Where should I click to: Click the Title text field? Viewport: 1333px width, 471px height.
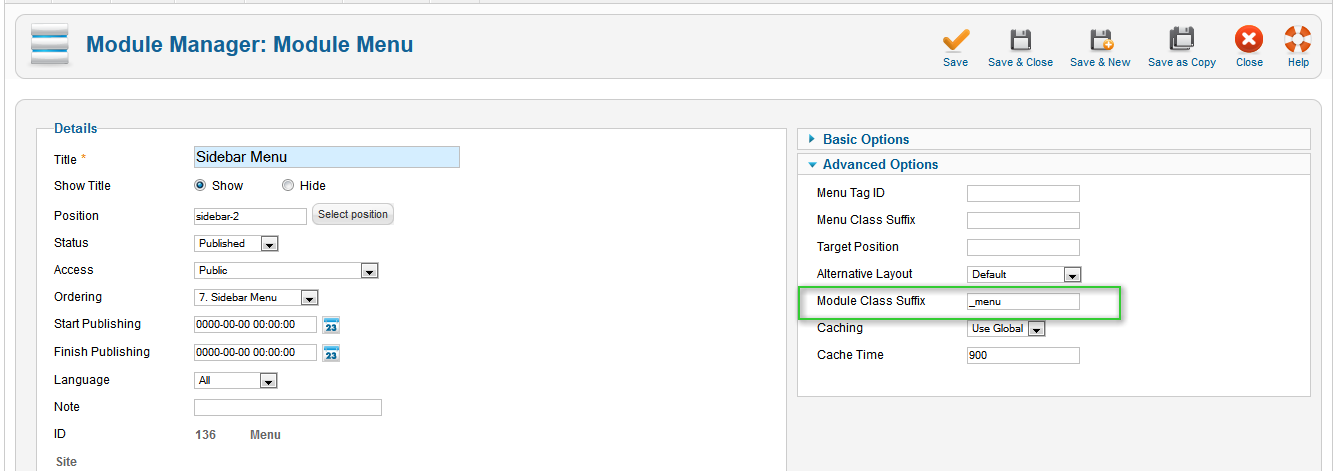click(x=326, y=157)
